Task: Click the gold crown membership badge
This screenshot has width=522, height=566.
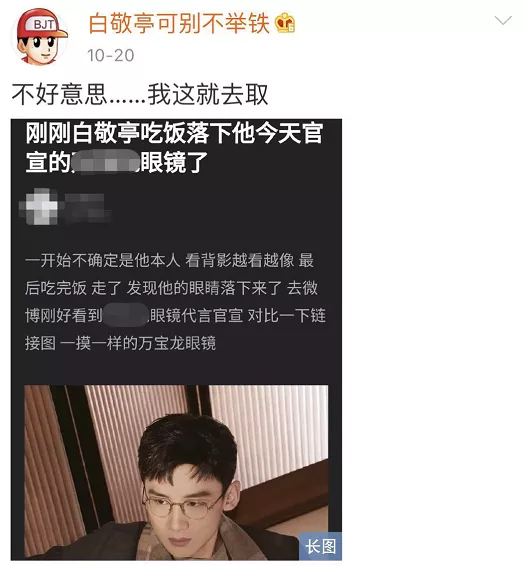Action: (x=285, y=23)
